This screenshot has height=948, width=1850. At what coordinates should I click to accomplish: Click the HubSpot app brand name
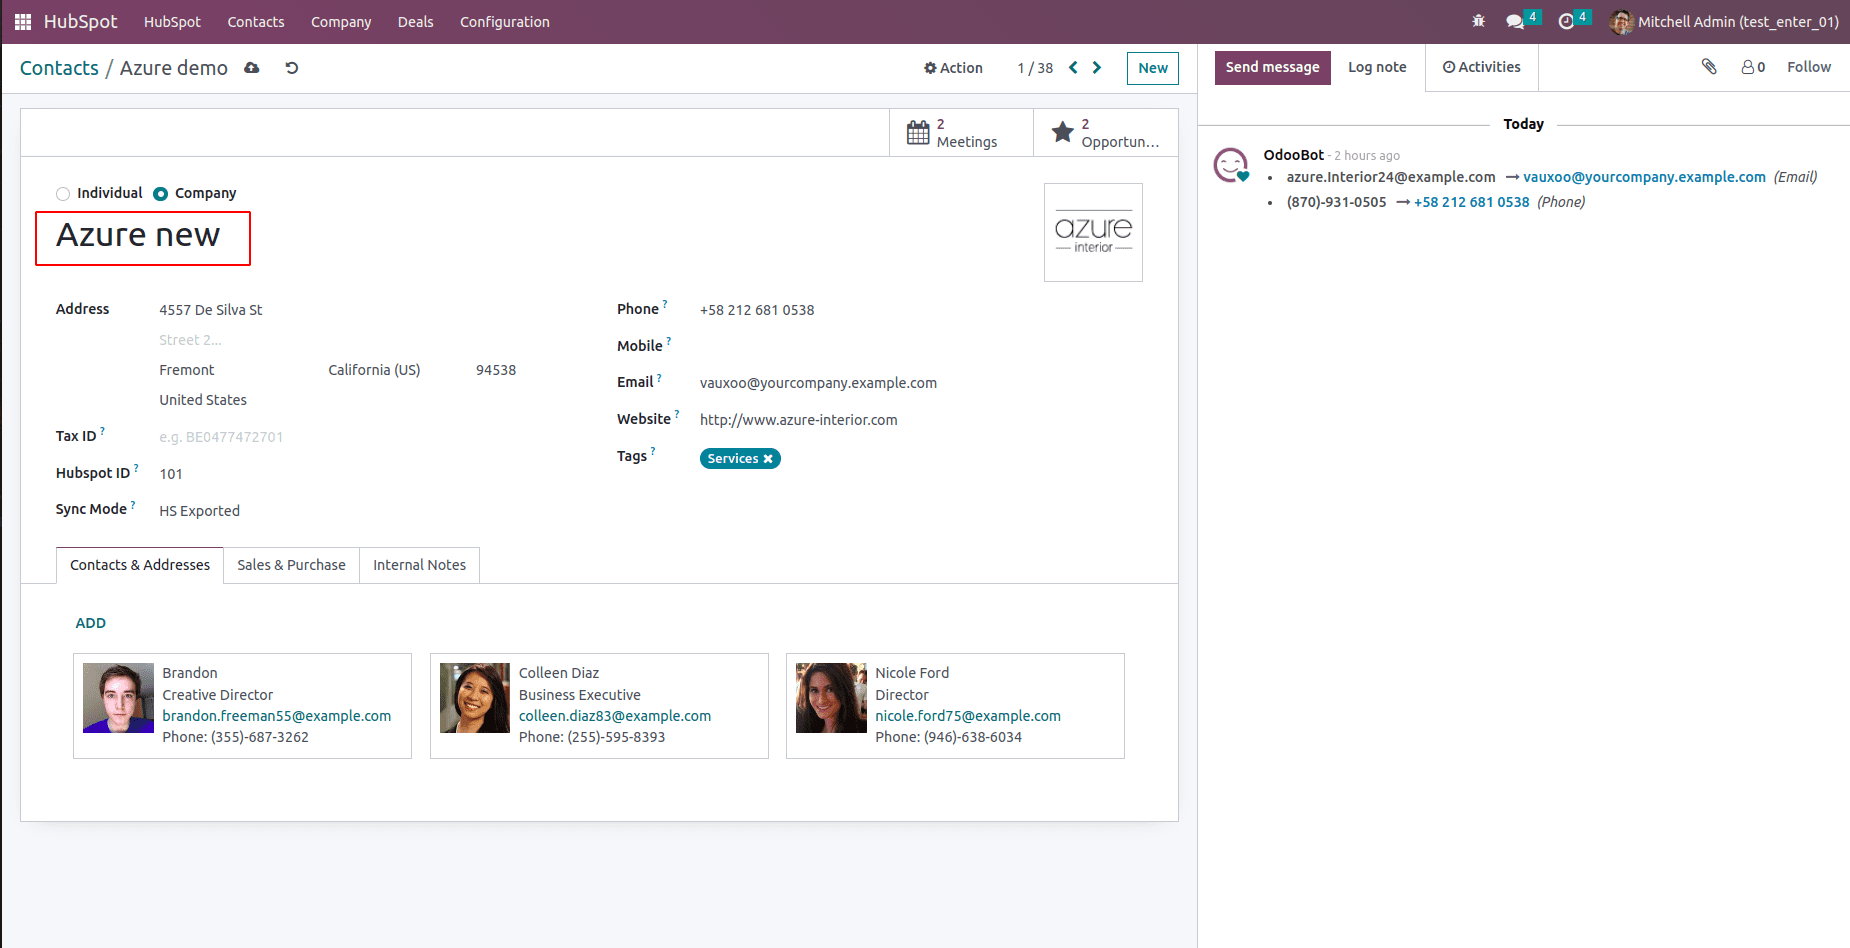(x=80, y=21)
